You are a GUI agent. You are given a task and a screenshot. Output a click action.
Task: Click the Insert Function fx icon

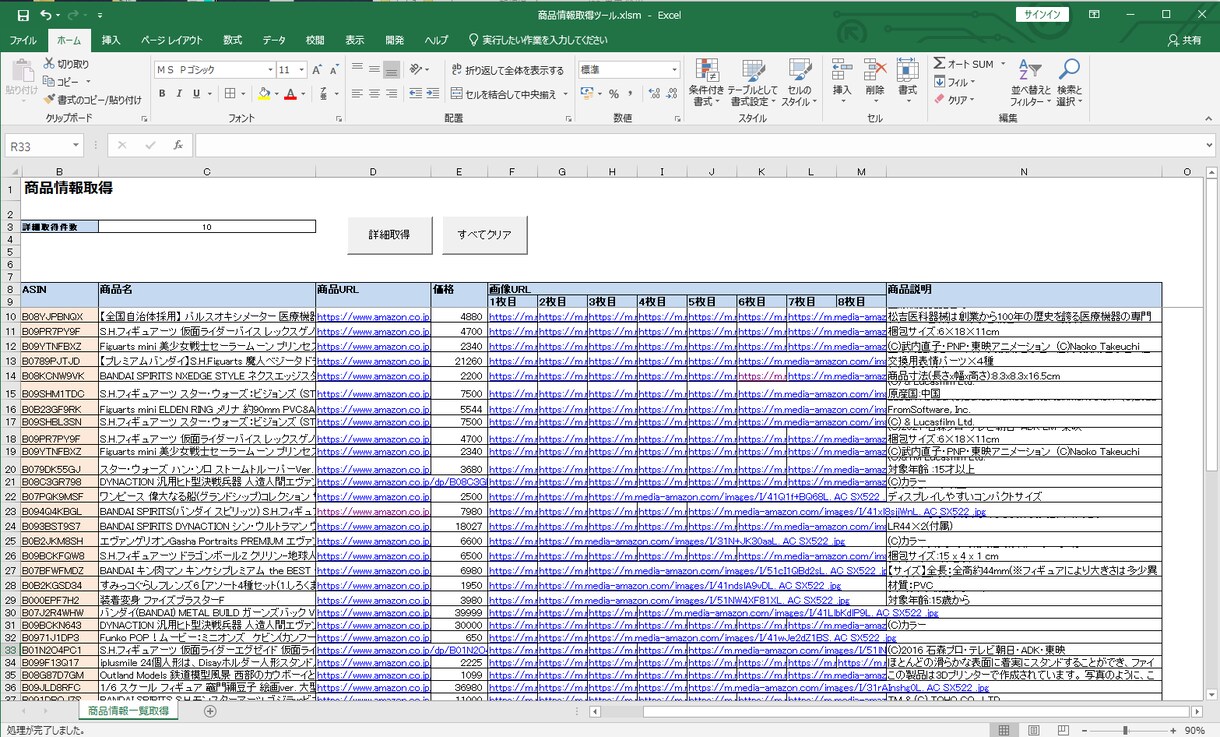(x=178, y=145)
